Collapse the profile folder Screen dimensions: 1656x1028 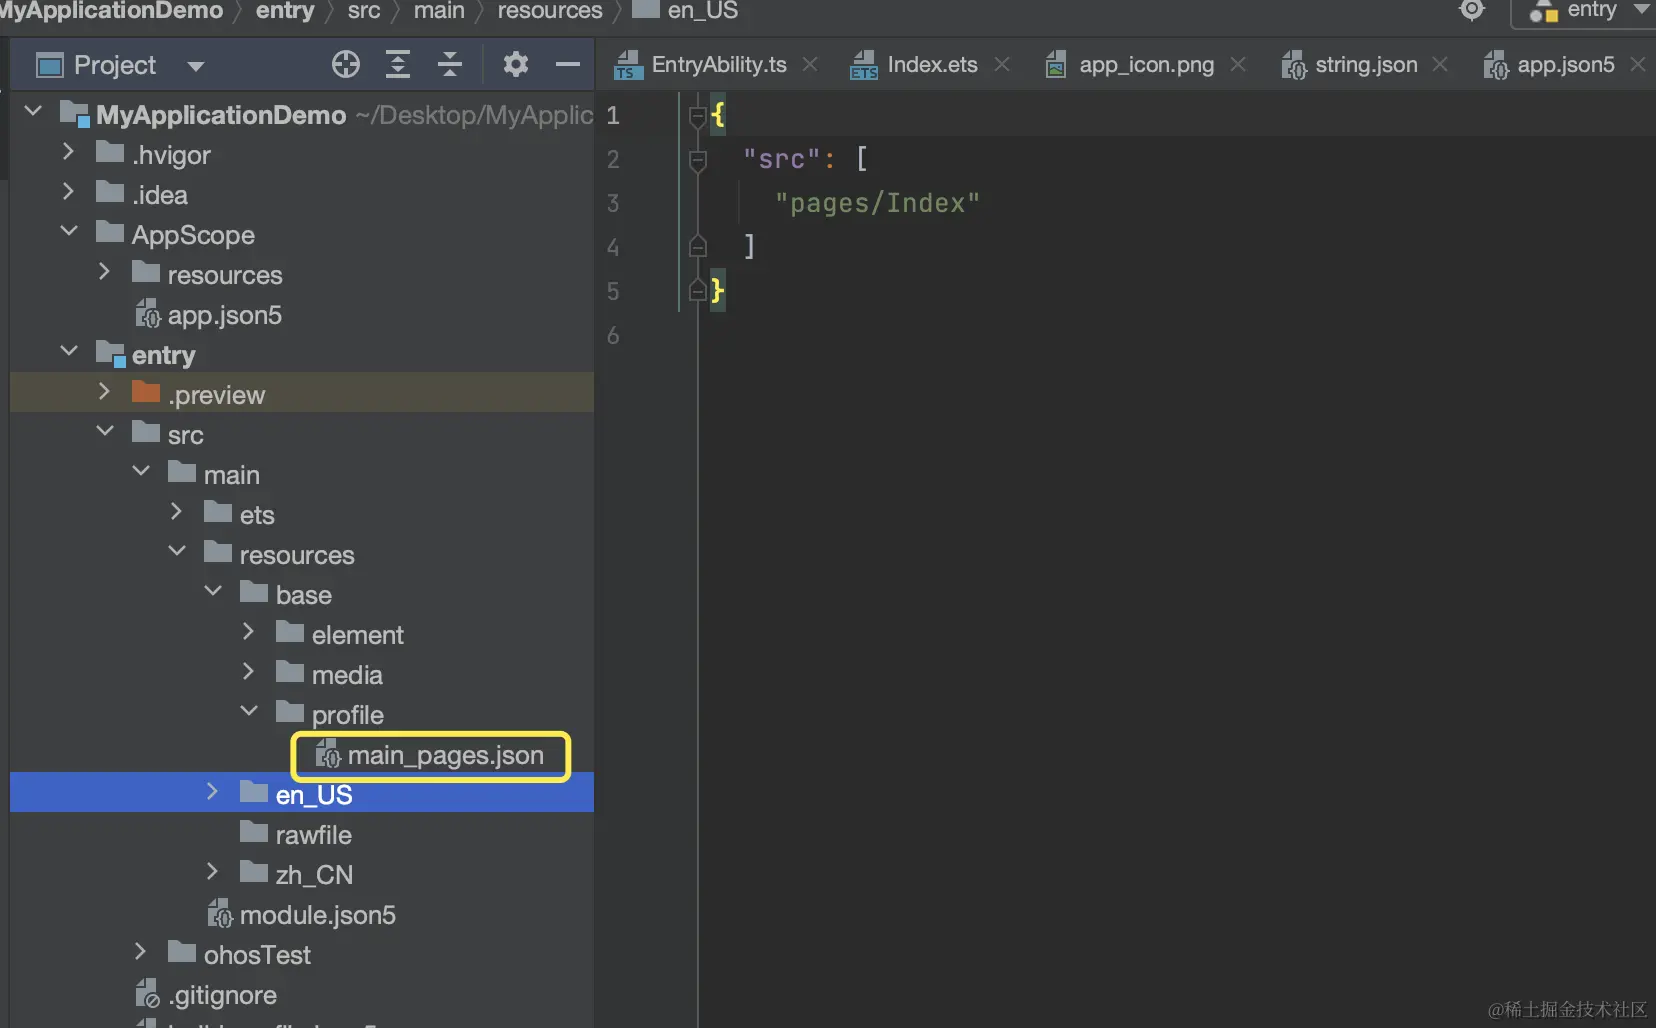click(249, 711)
